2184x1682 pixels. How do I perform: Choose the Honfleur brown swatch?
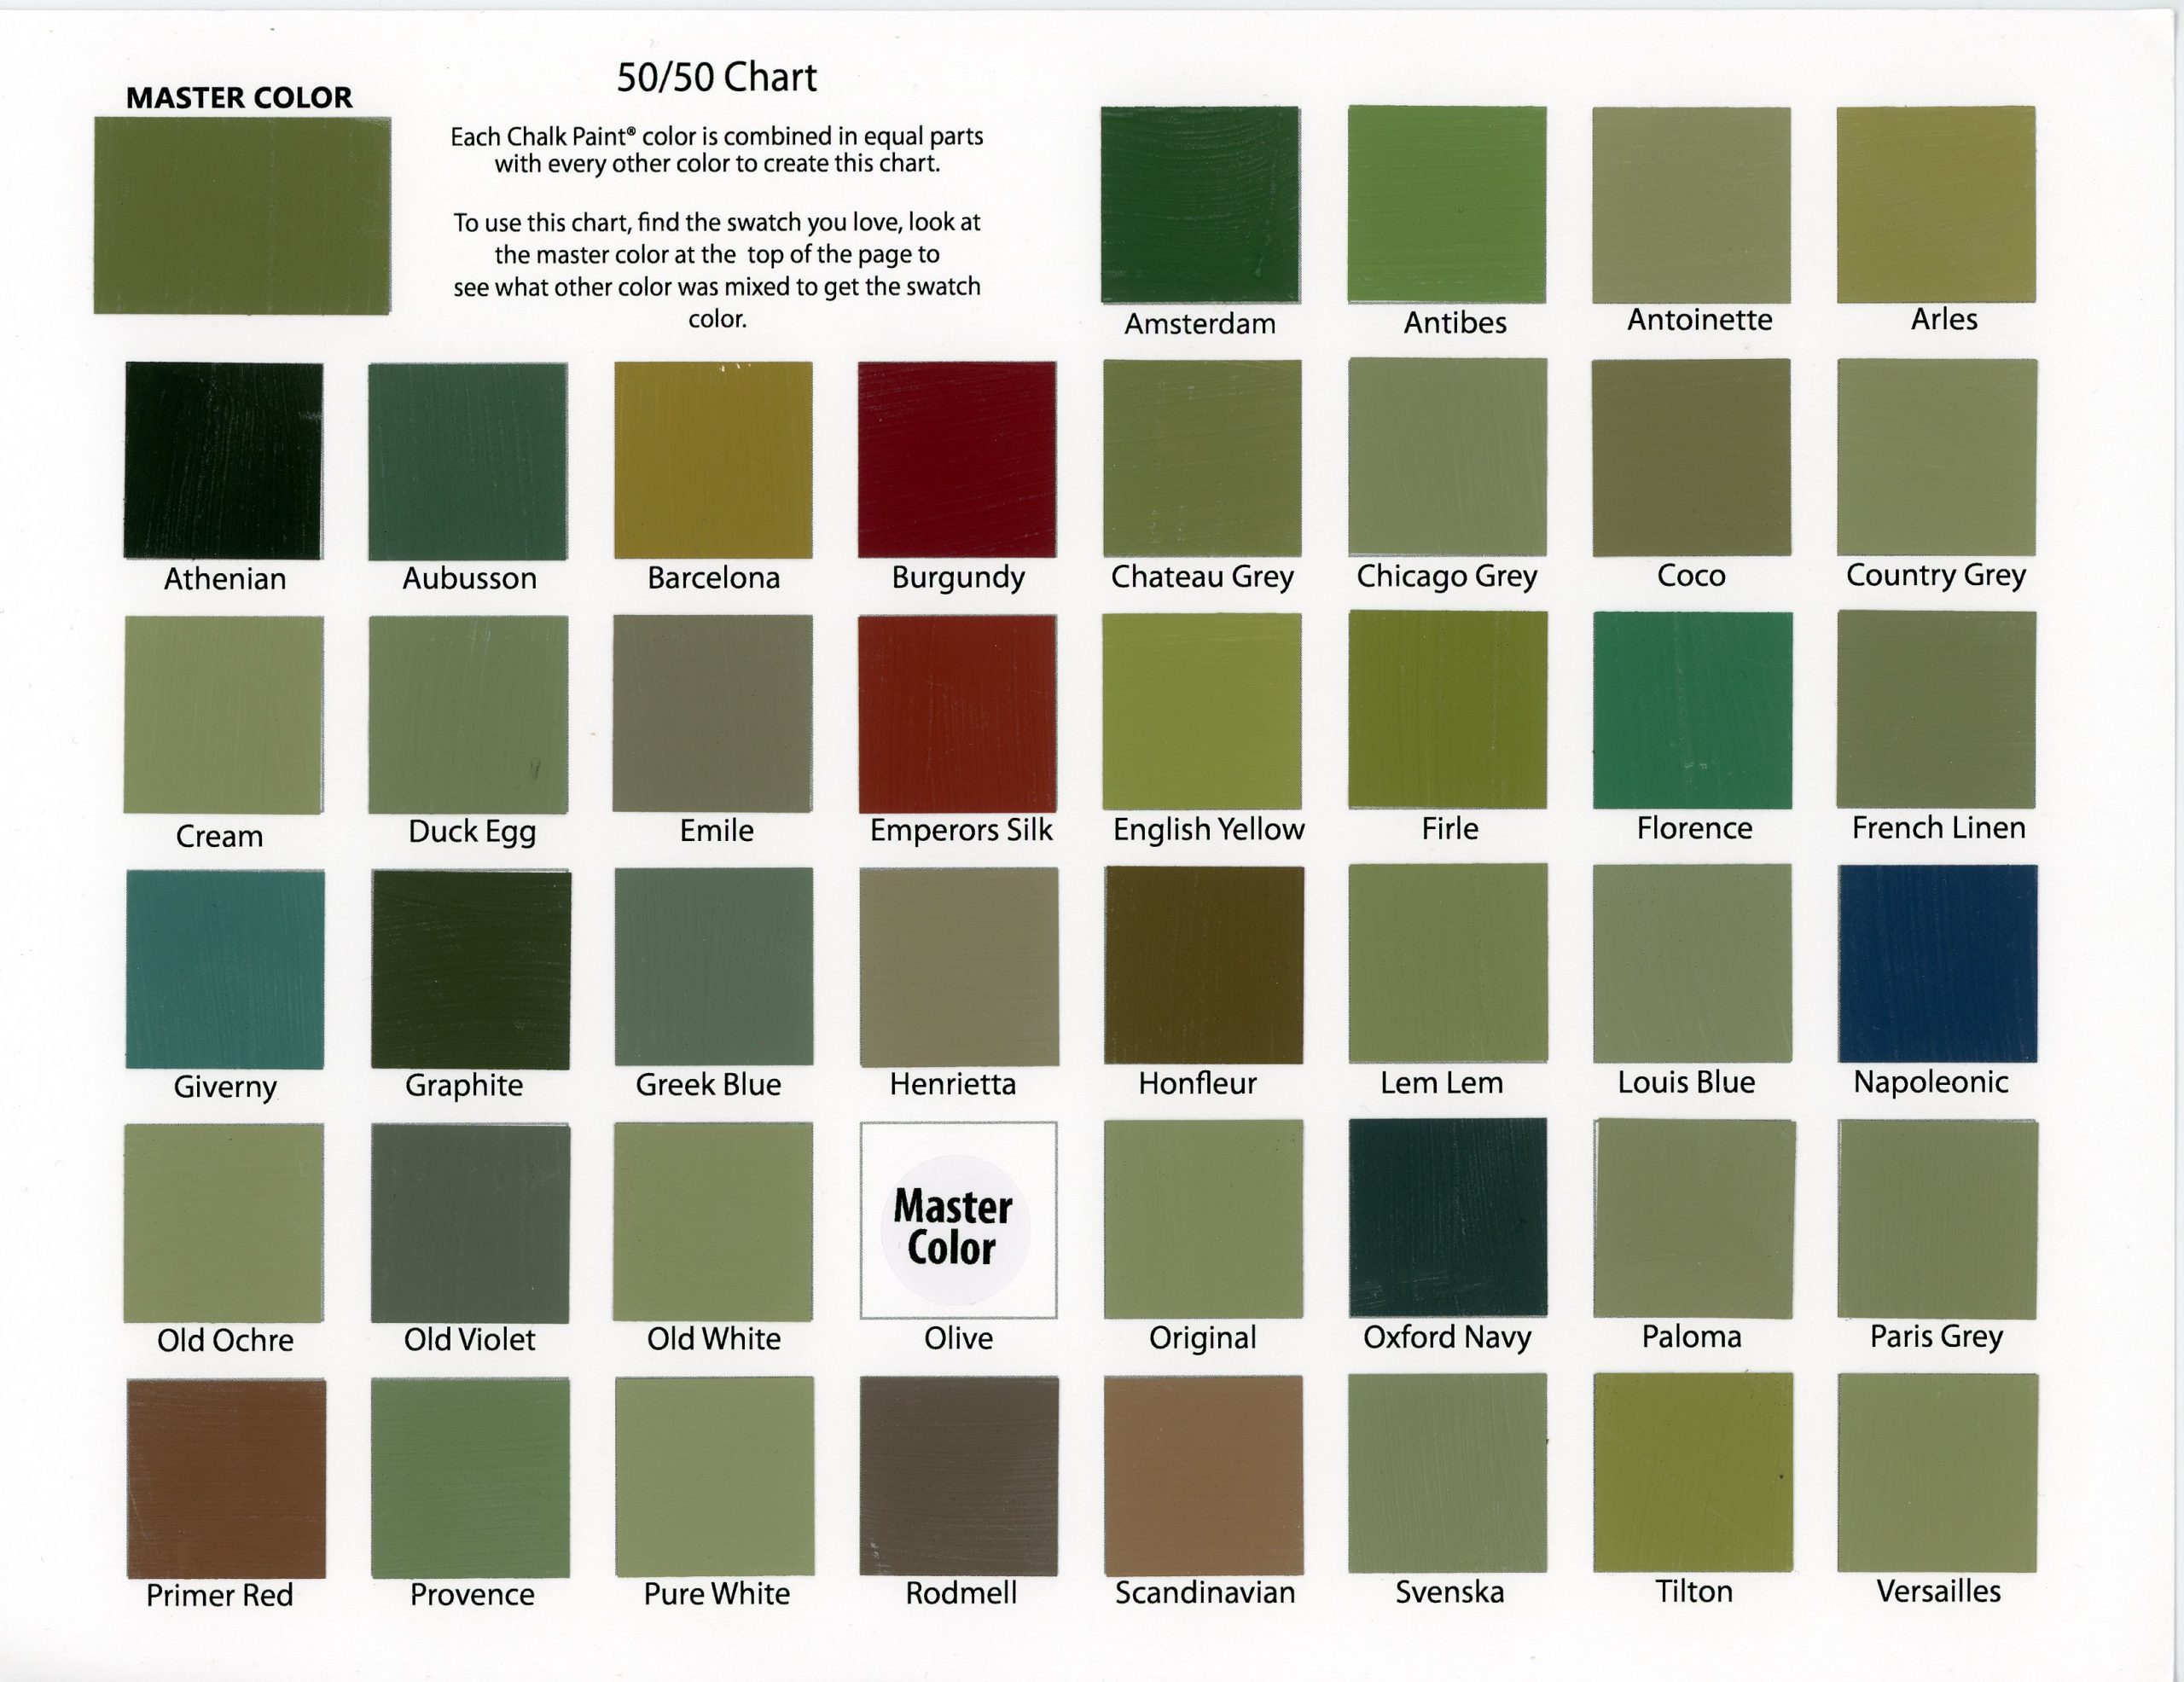1204,965
